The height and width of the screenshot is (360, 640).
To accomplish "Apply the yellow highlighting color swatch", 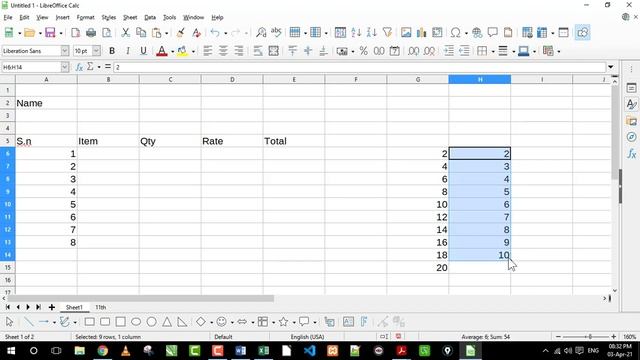I will tap(182, 51).
